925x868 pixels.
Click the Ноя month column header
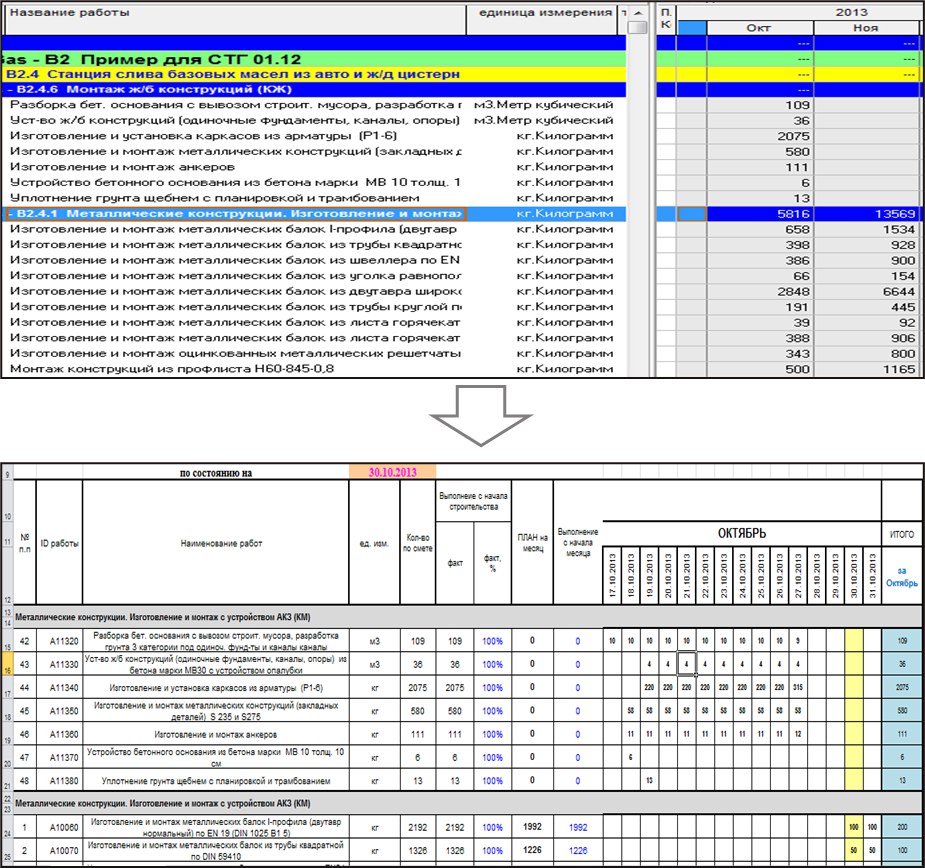click(x=867, y=28)
